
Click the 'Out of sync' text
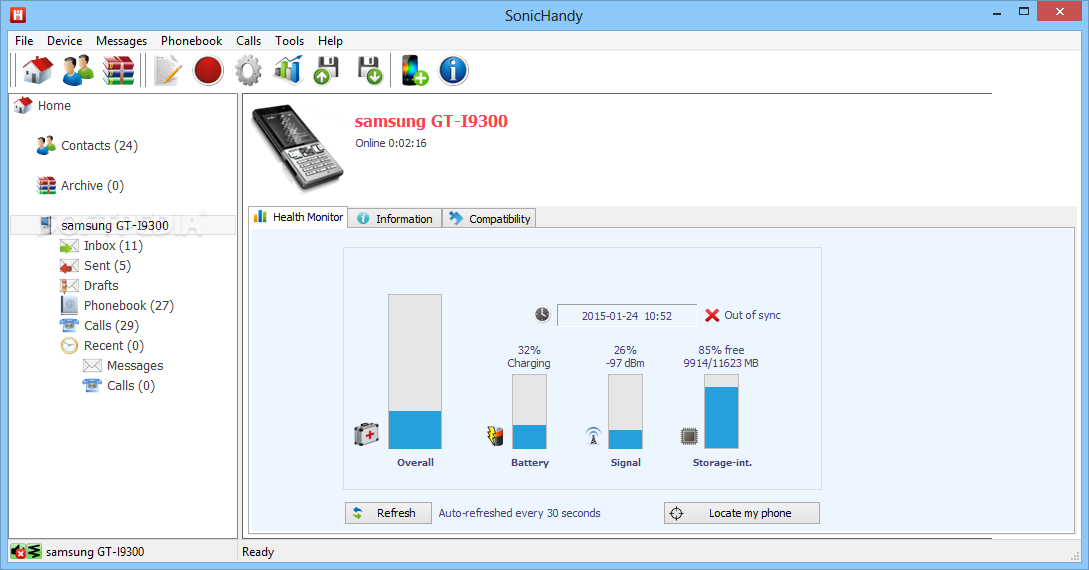(x=752, y=315)
